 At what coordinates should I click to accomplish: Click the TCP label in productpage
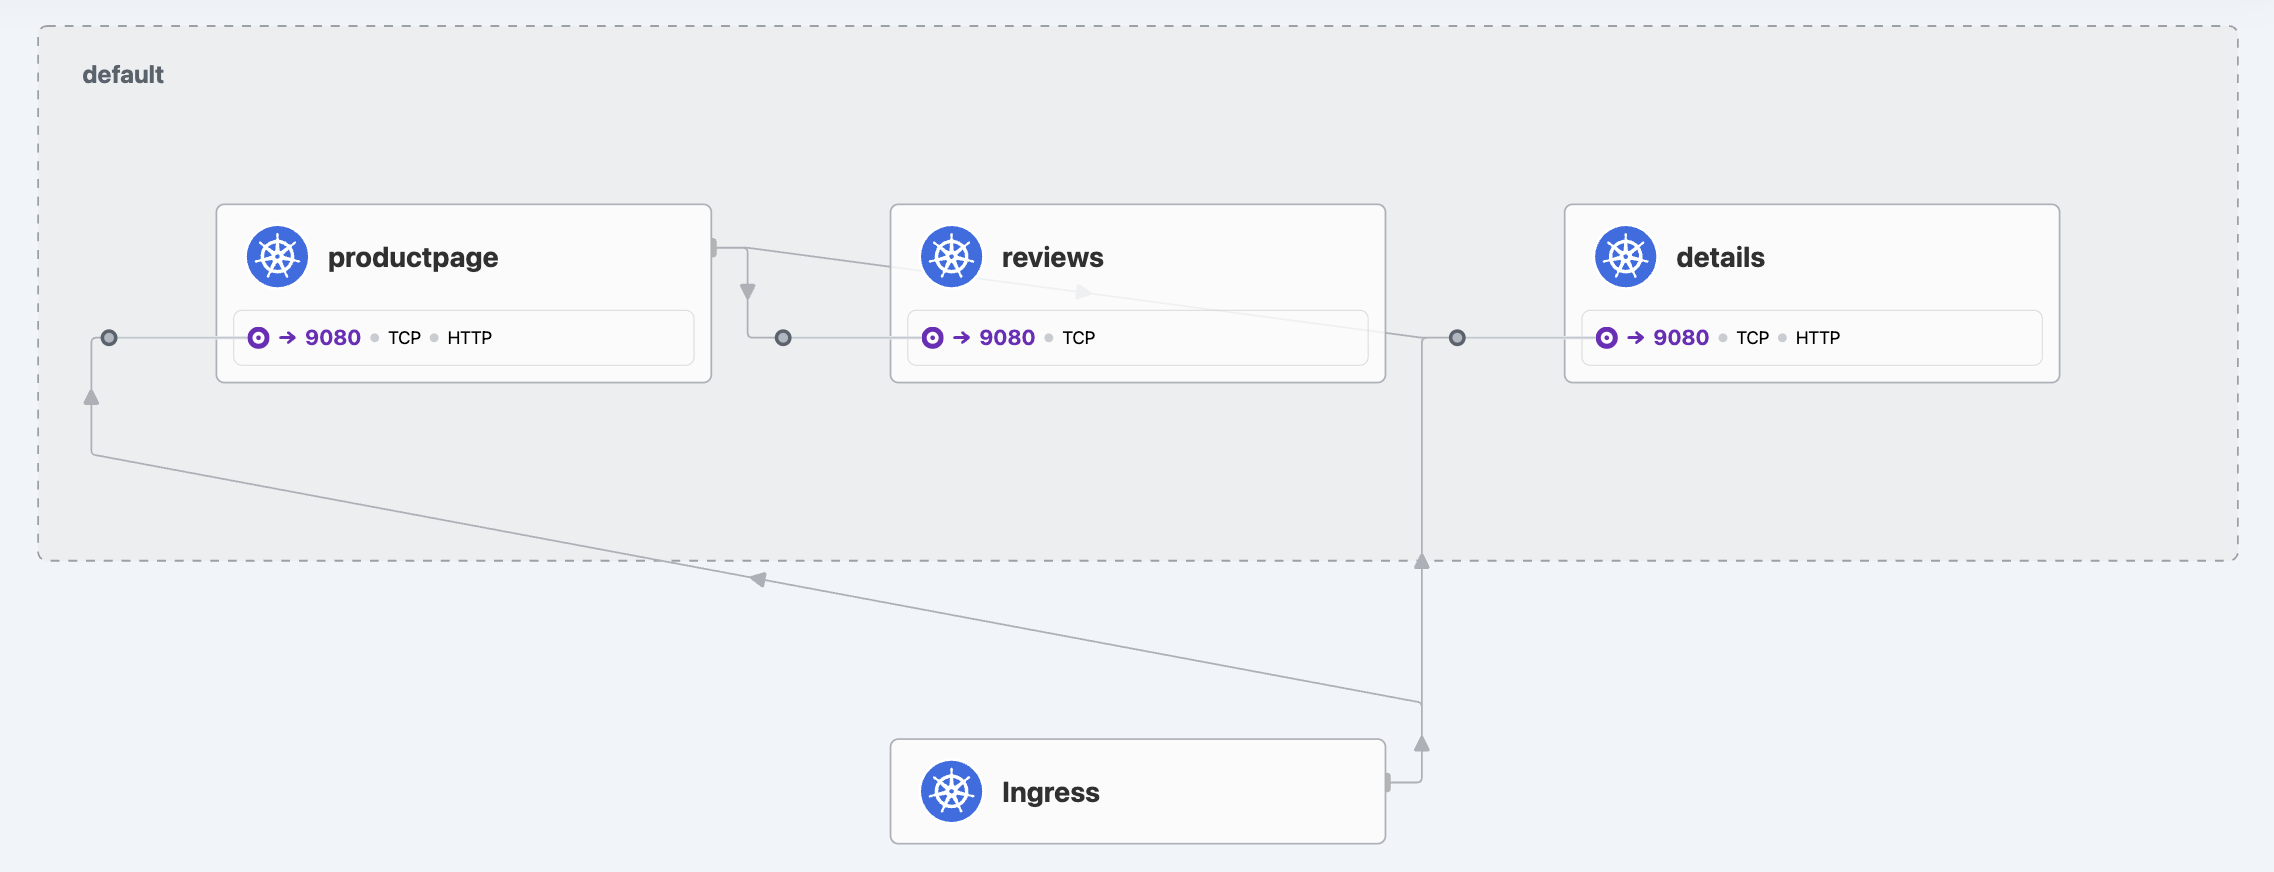[x=404, y=338]
